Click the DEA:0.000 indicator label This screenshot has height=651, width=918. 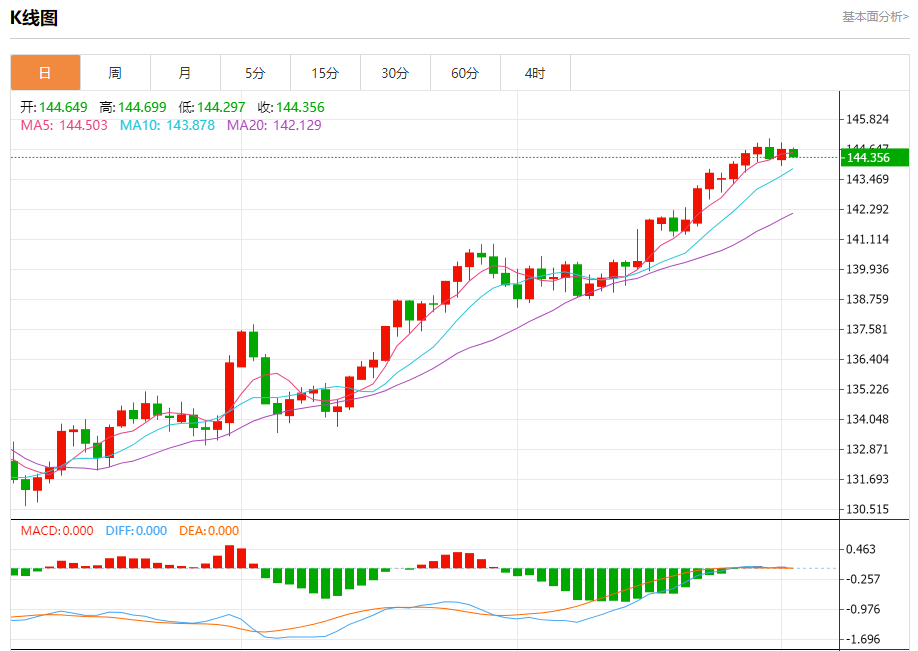point(209,531)
